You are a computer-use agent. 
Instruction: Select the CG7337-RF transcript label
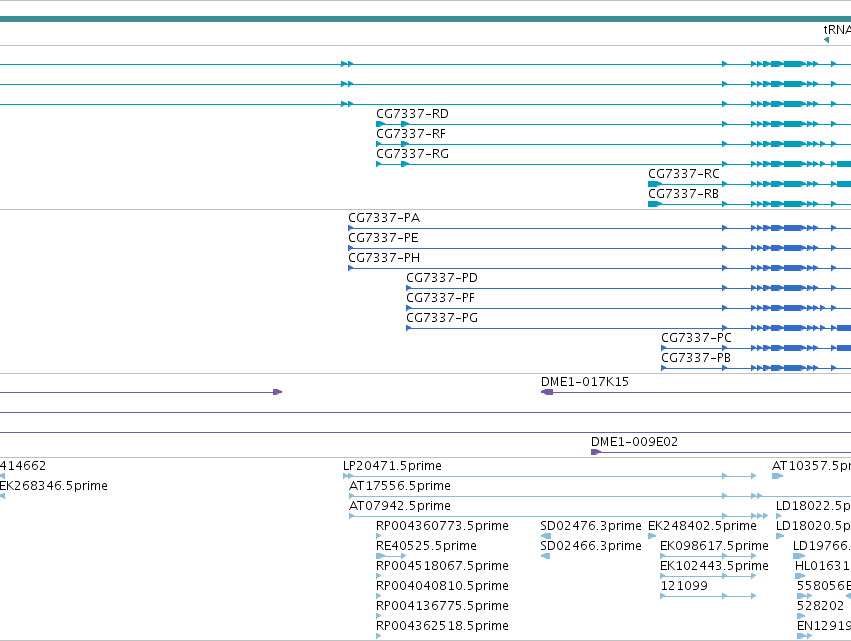[411, 134]
